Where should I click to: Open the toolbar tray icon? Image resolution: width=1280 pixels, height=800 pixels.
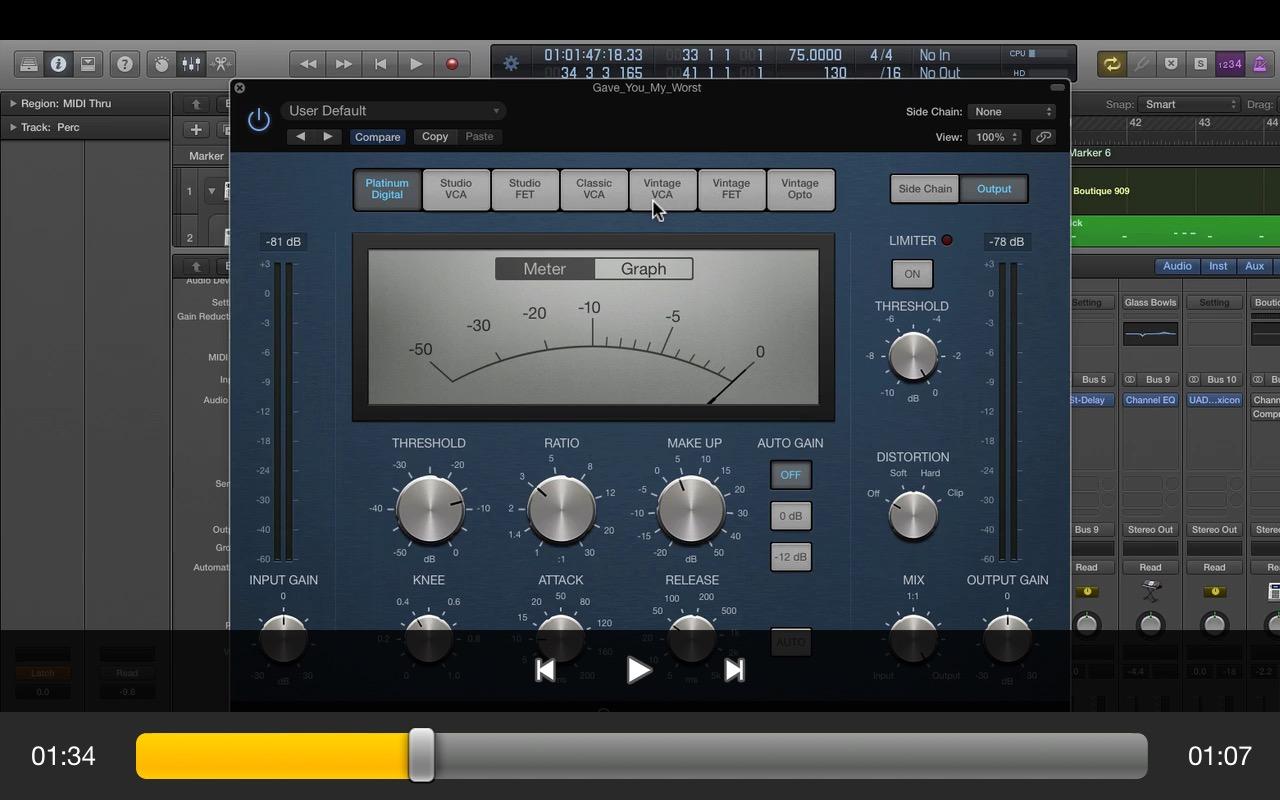pos(88,64)
